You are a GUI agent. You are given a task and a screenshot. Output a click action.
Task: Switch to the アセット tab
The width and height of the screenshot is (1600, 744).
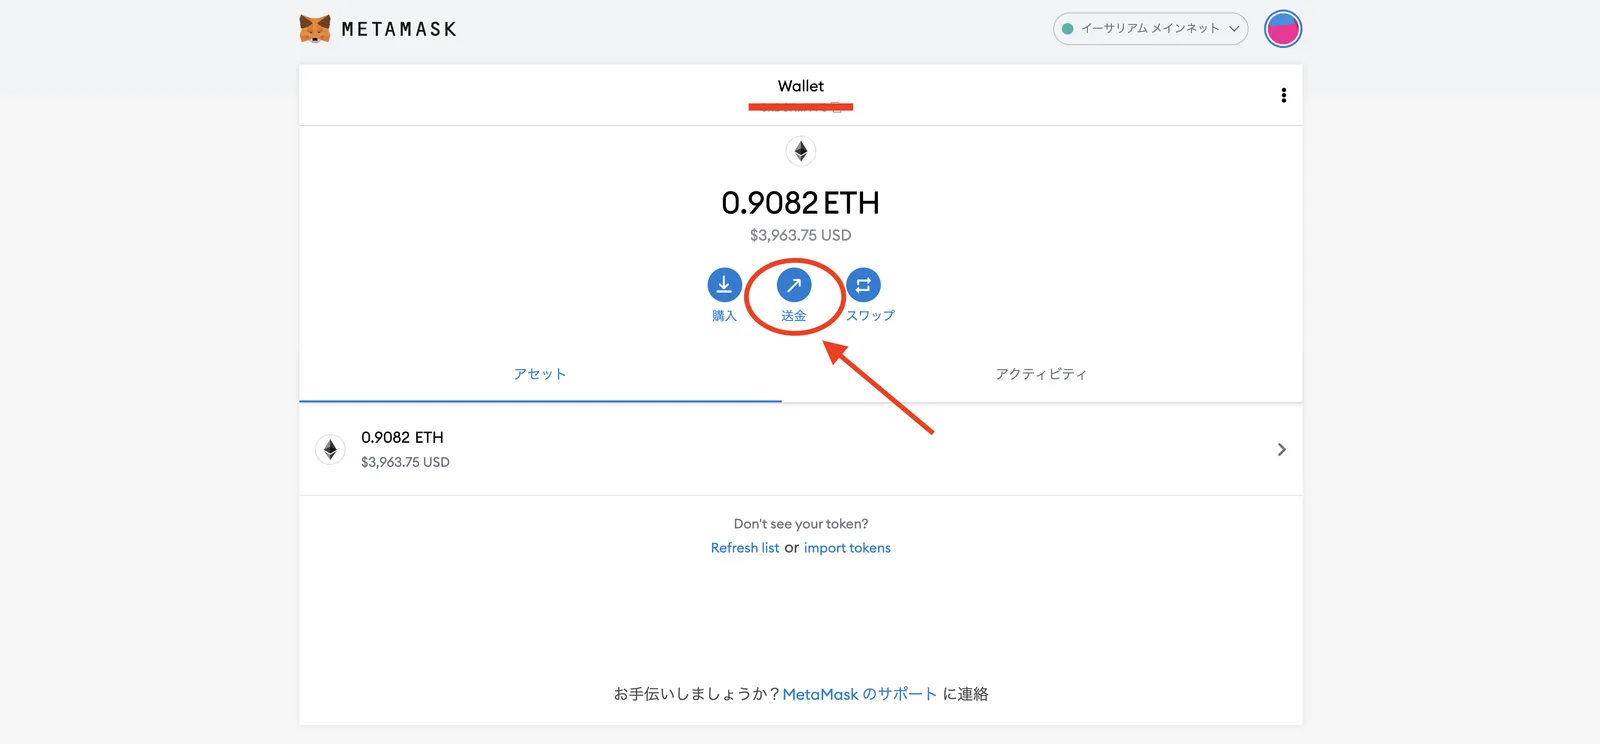tap(540, 374)
